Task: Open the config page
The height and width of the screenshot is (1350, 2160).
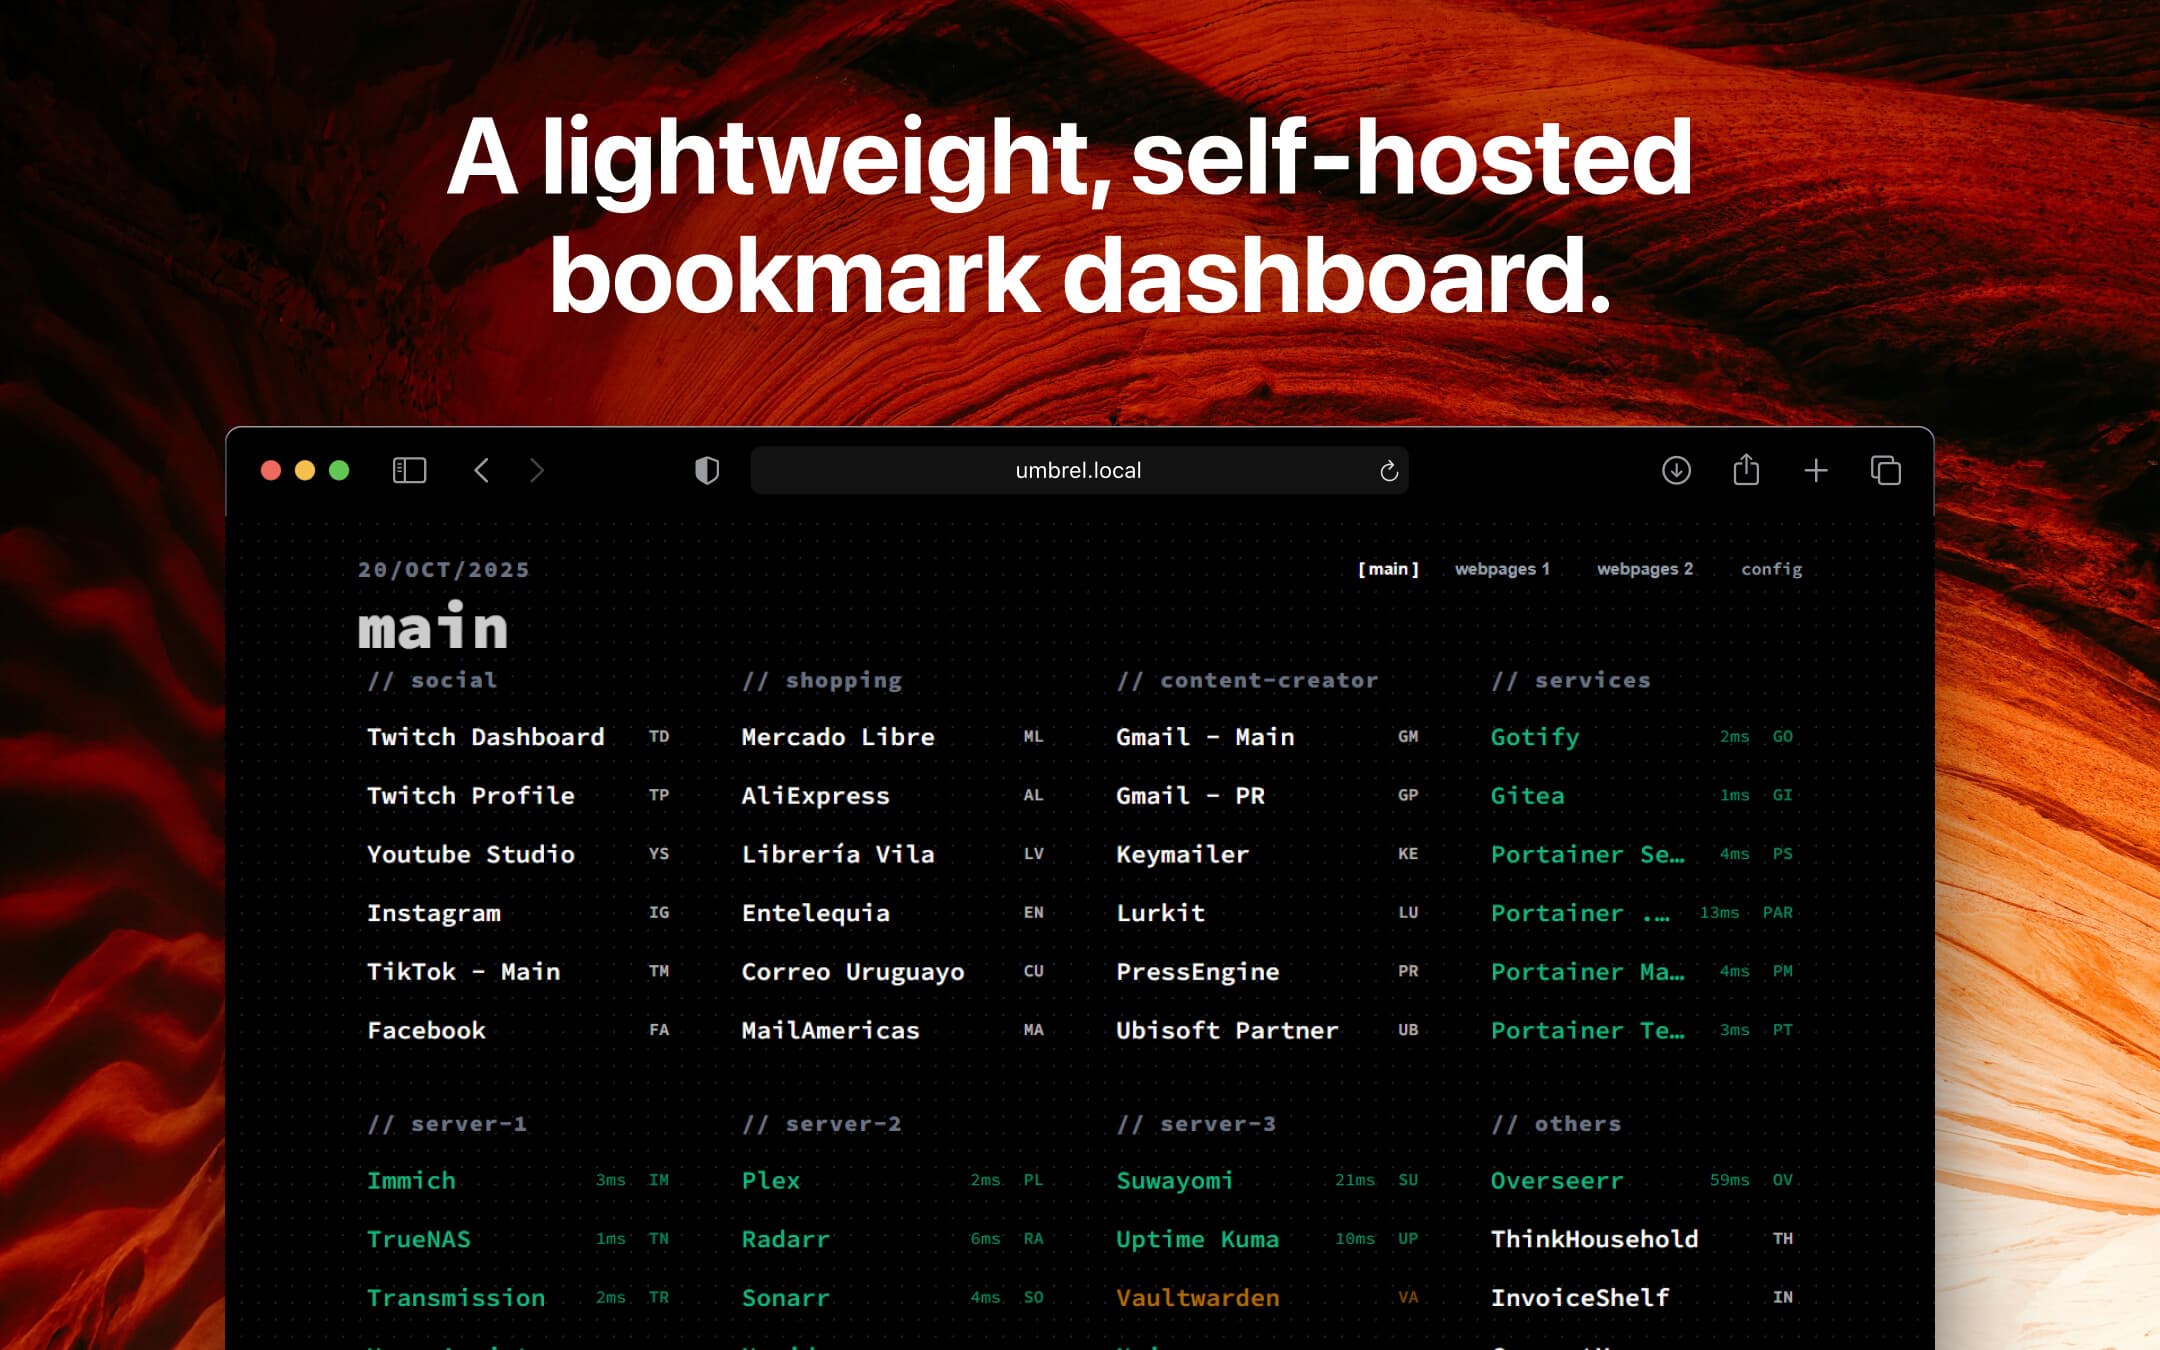Action: point(1773,568)
